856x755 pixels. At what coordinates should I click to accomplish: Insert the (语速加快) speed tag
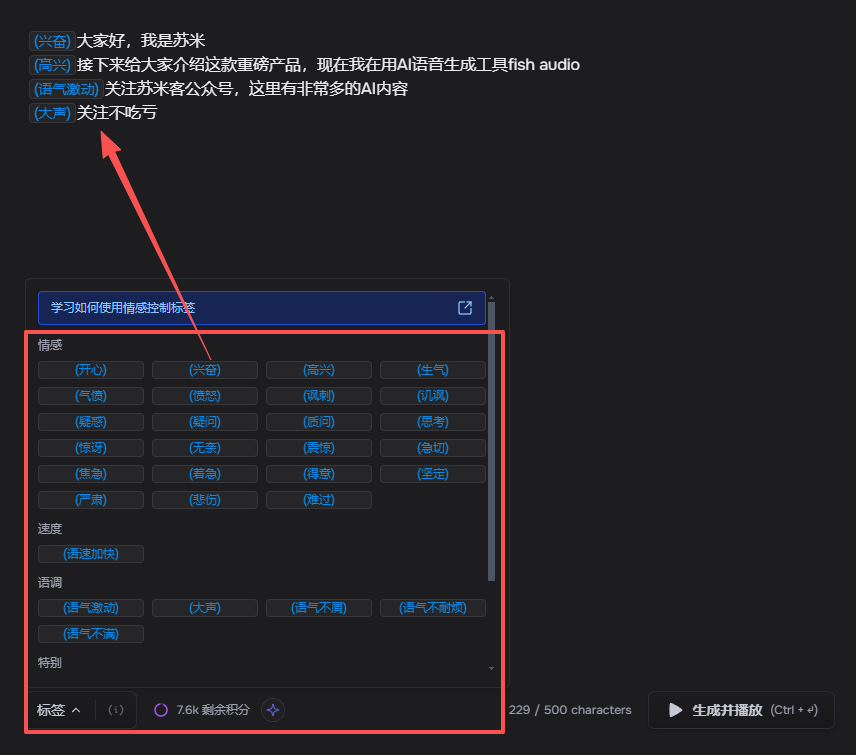(x=91, y=554)
